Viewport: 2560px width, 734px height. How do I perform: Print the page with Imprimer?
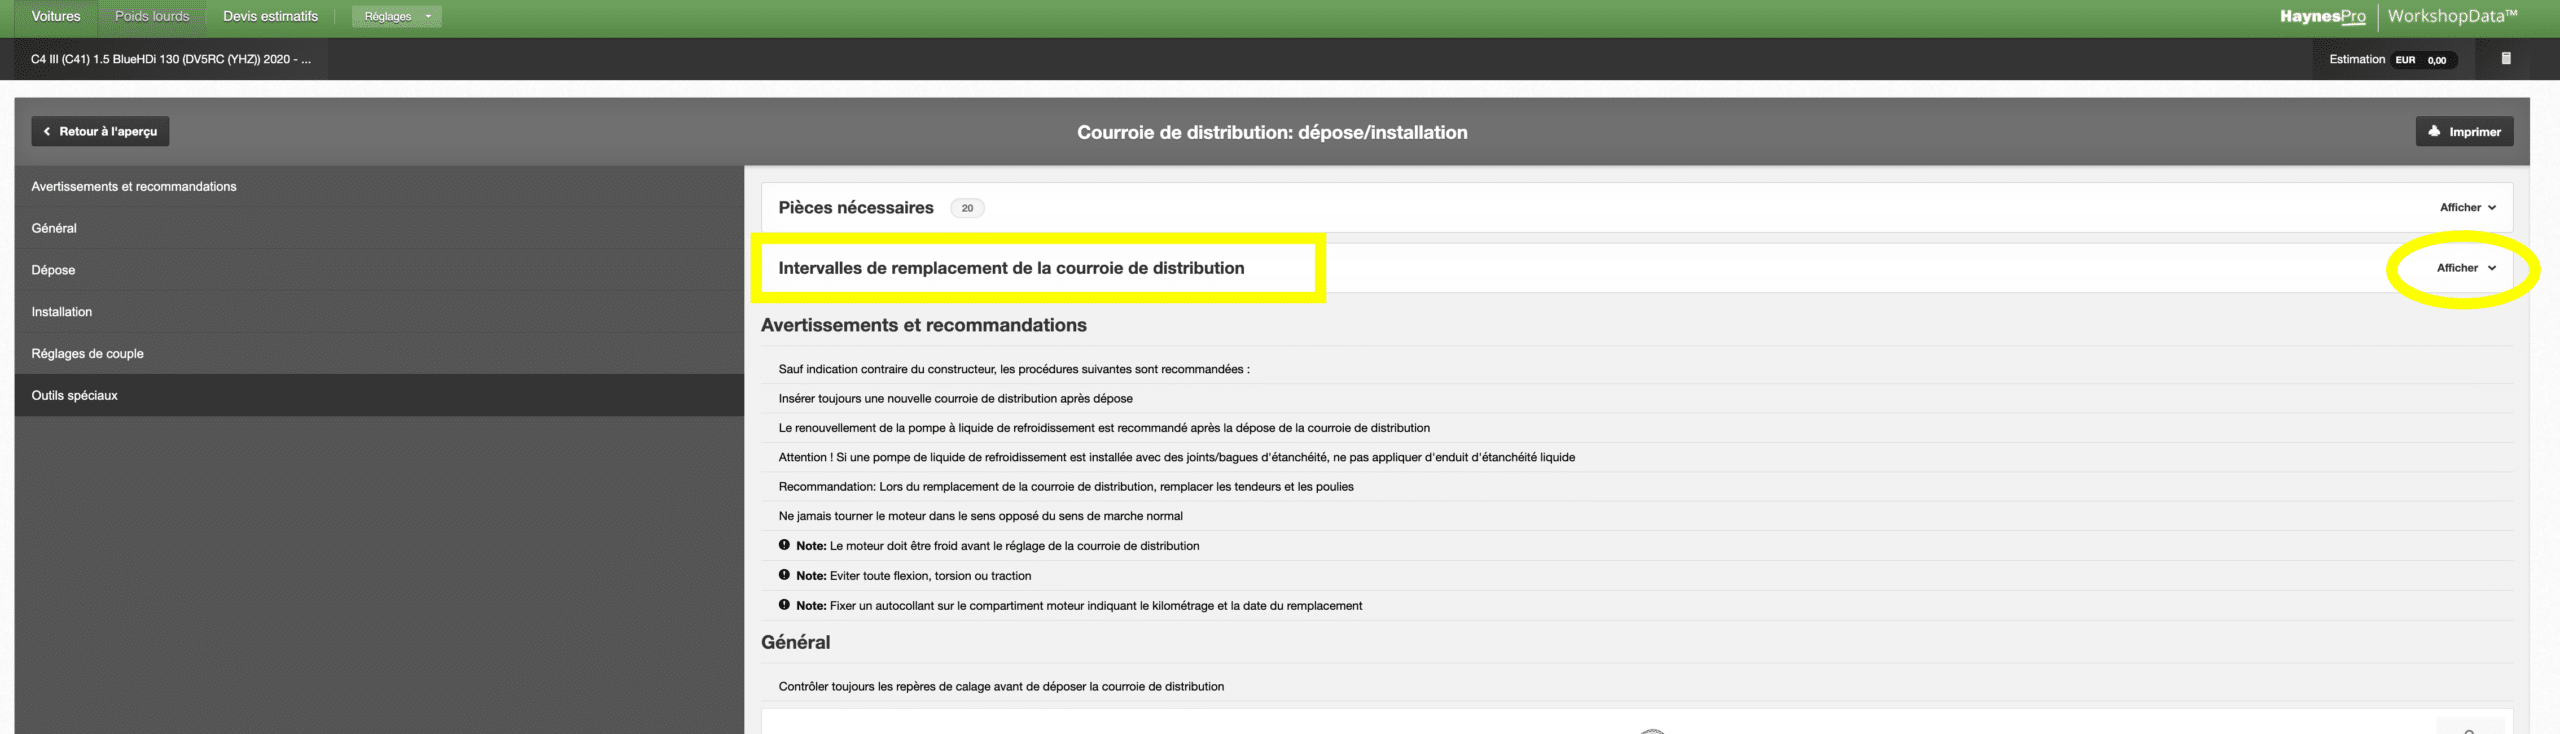pos(2464,132)
